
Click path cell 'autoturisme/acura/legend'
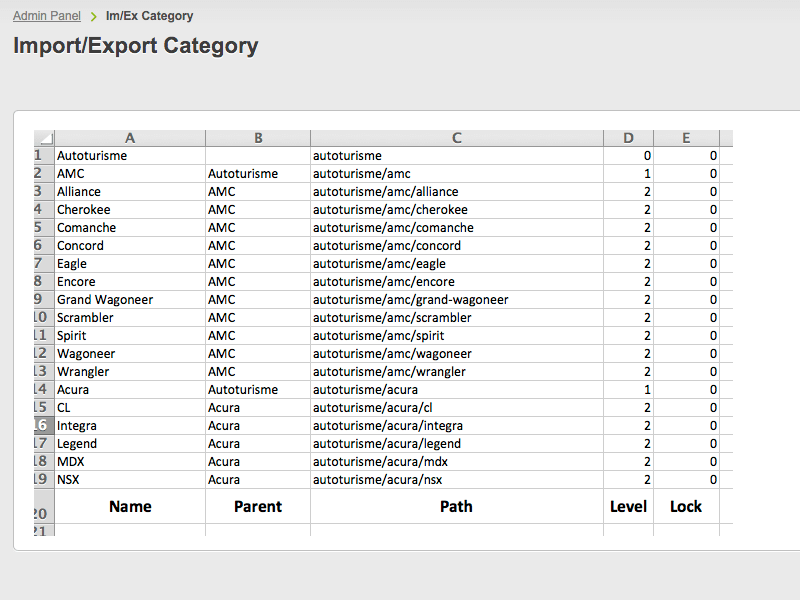(457, 443)
